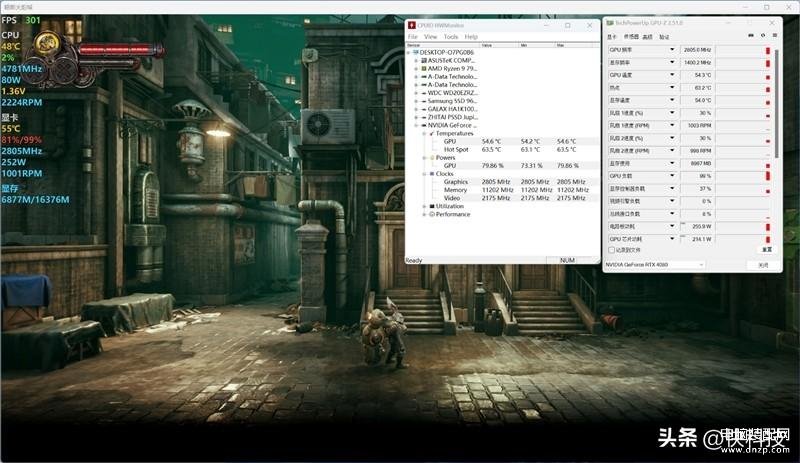This screenshot has height=463, width=800.
Task: Click the GPU-Z refresh icon
Action: click(x=763, y=36)
